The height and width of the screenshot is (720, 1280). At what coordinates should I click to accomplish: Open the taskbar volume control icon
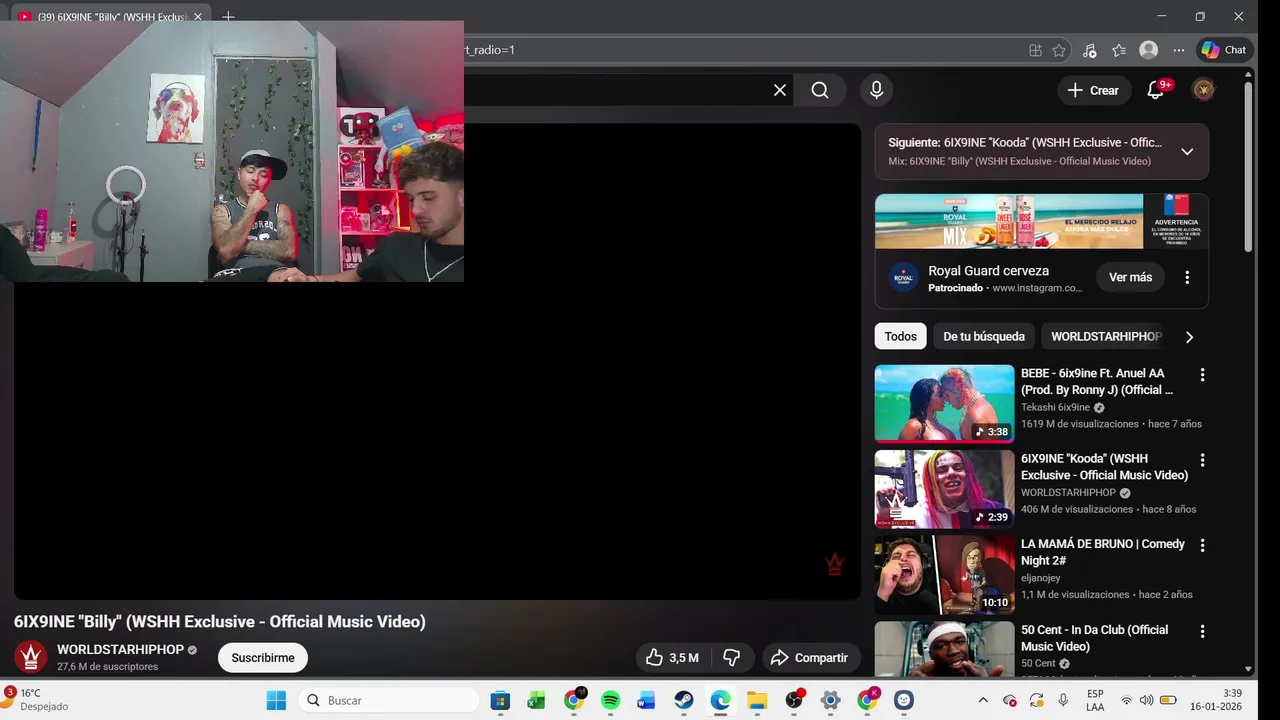1146,701
